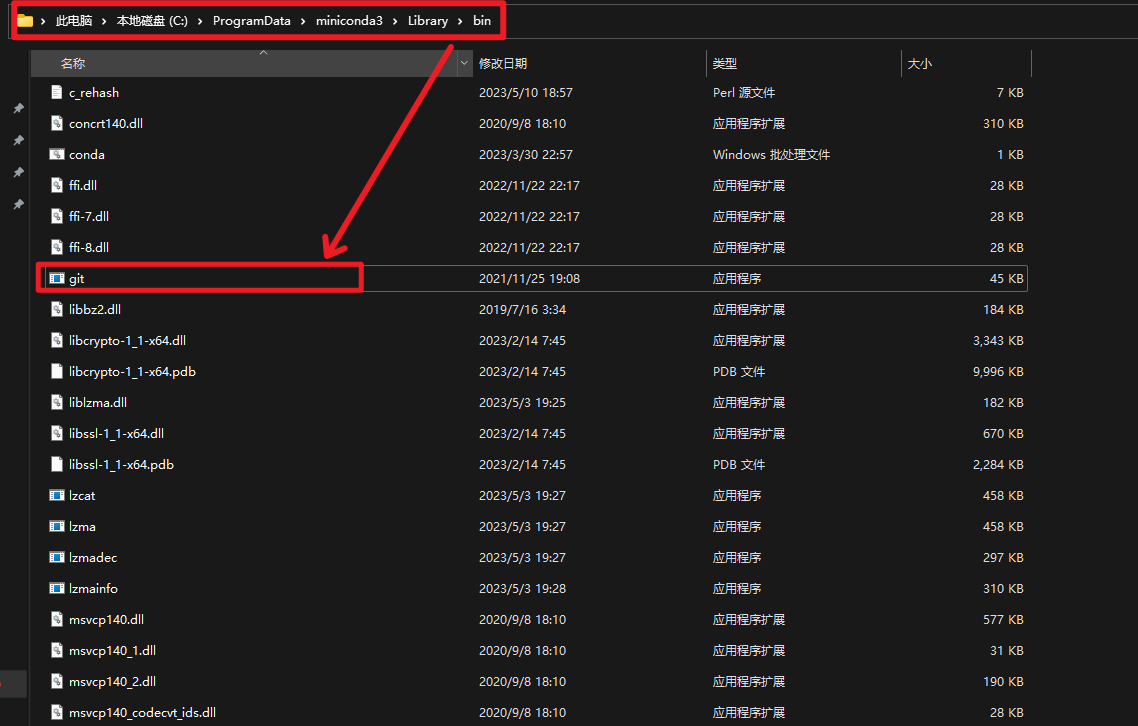Navigate to Library in the breadcrumb path
The width and height of the screenshot is (1138, 726).
click(x=427, y=21)
